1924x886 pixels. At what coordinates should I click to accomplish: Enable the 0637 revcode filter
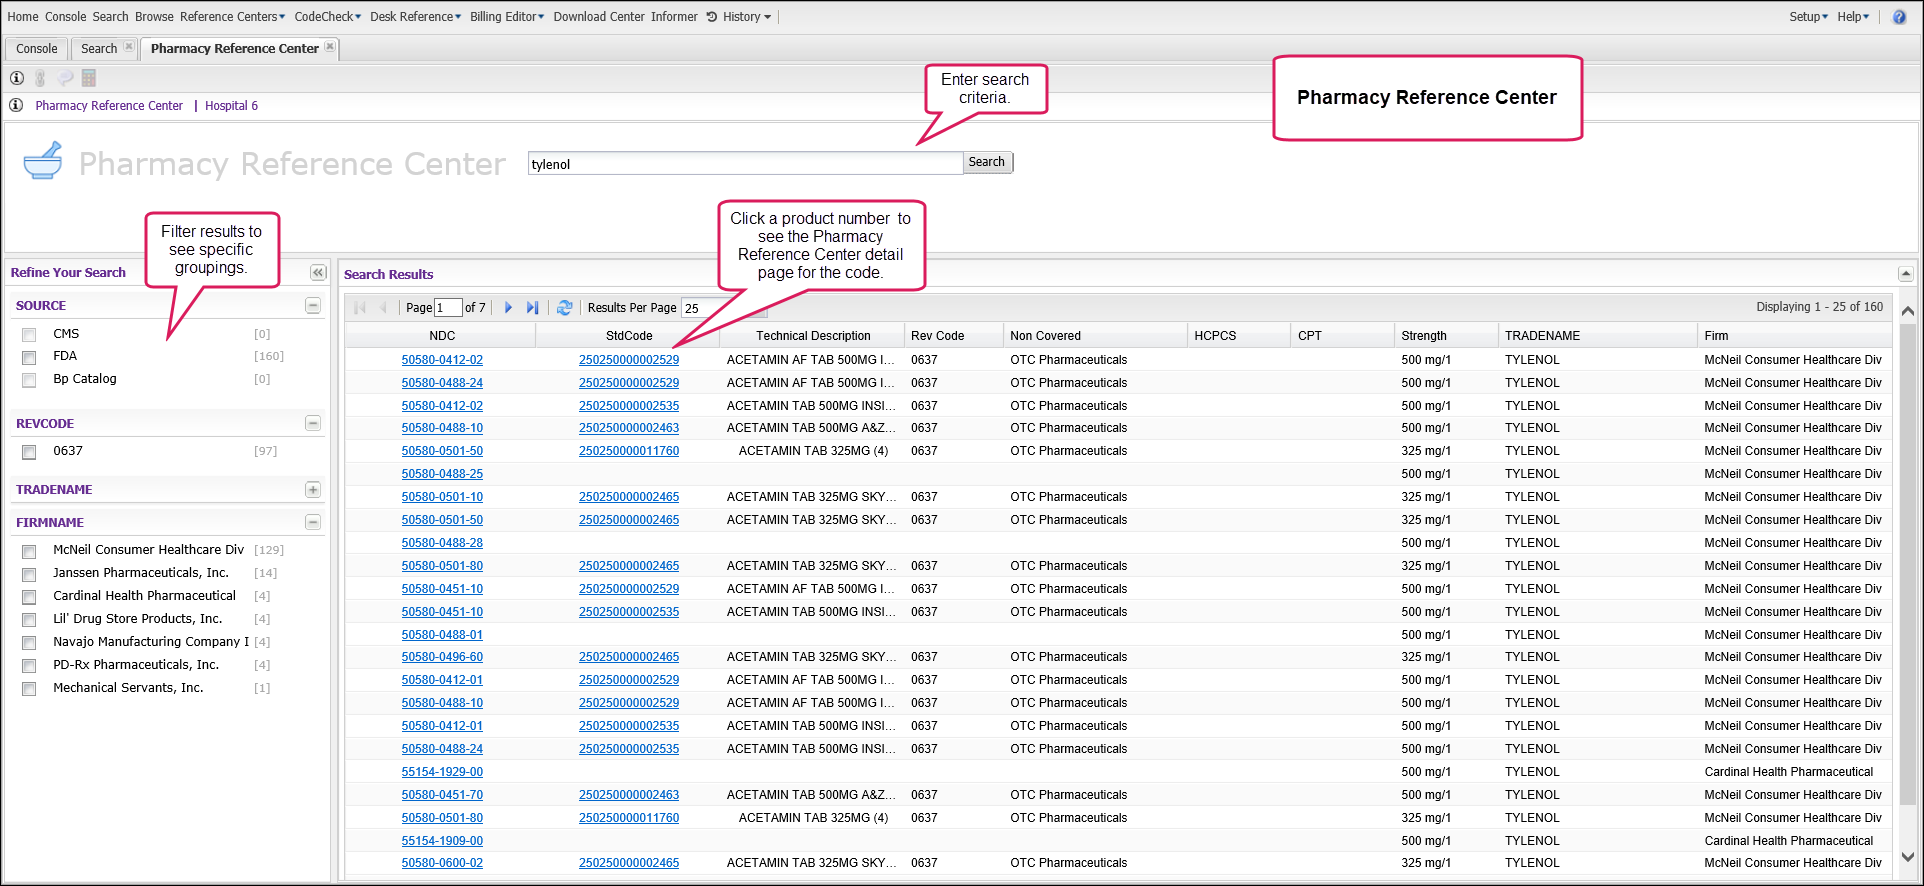29,452
